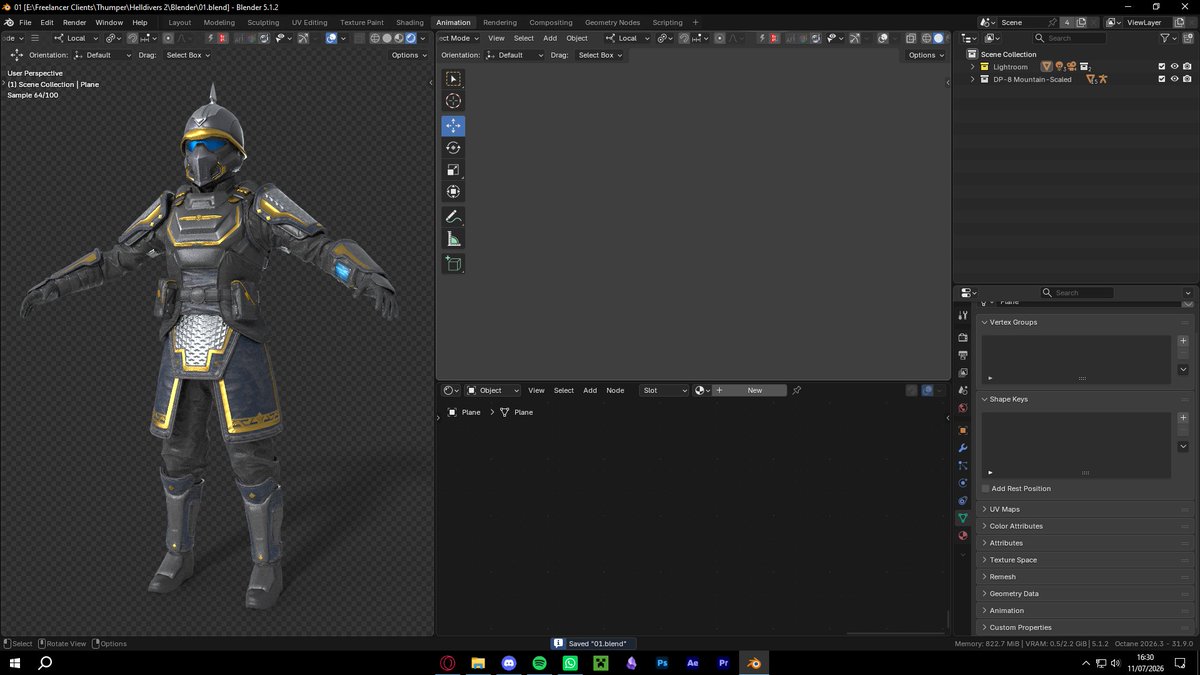Open the File menu
This screenshot has width=1200, height=675.
25,22
